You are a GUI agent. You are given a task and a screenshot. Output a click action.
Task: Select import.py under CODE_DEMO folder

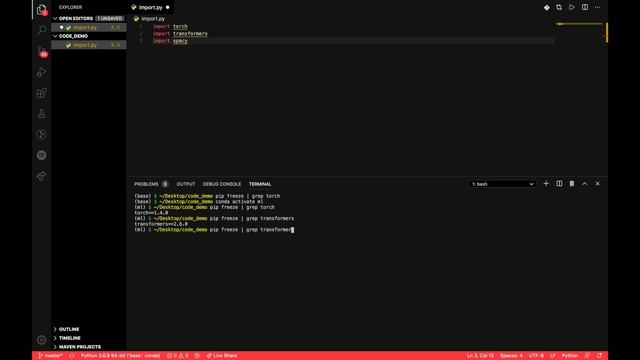pos(89,45)
